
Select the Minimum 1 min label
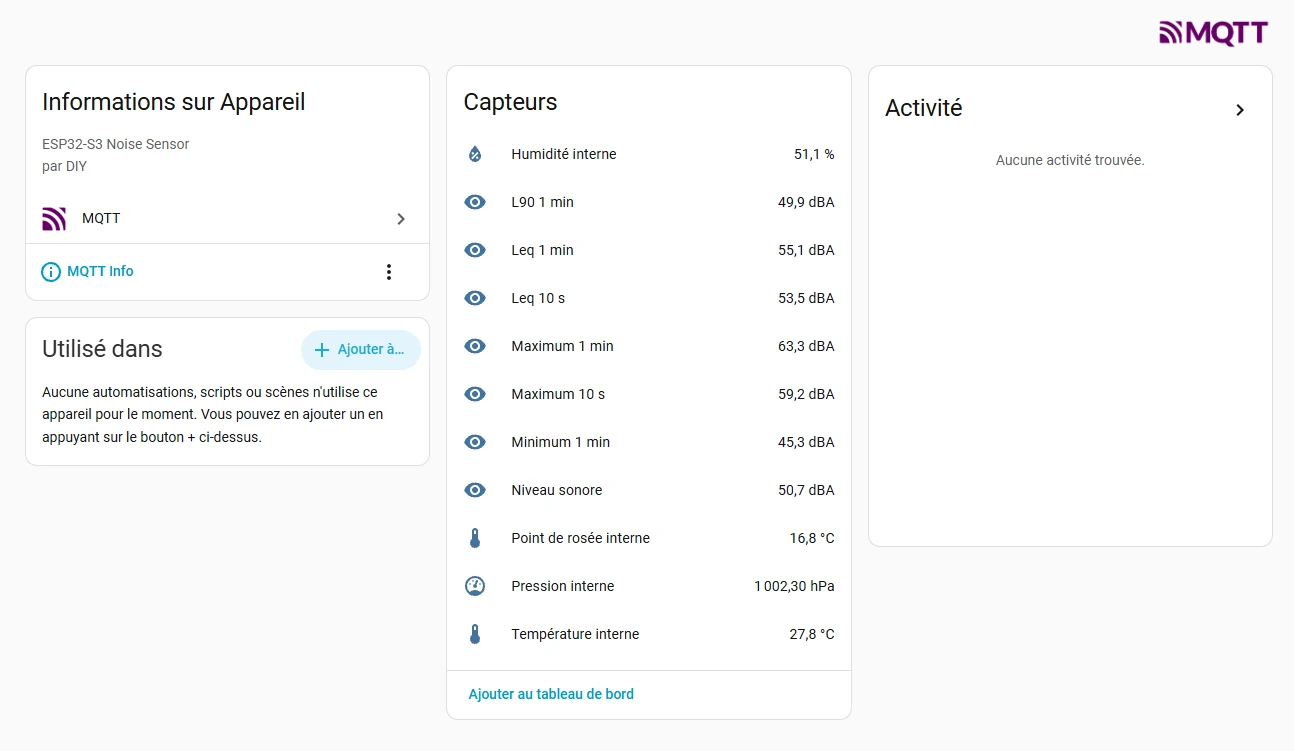[560, 442]
